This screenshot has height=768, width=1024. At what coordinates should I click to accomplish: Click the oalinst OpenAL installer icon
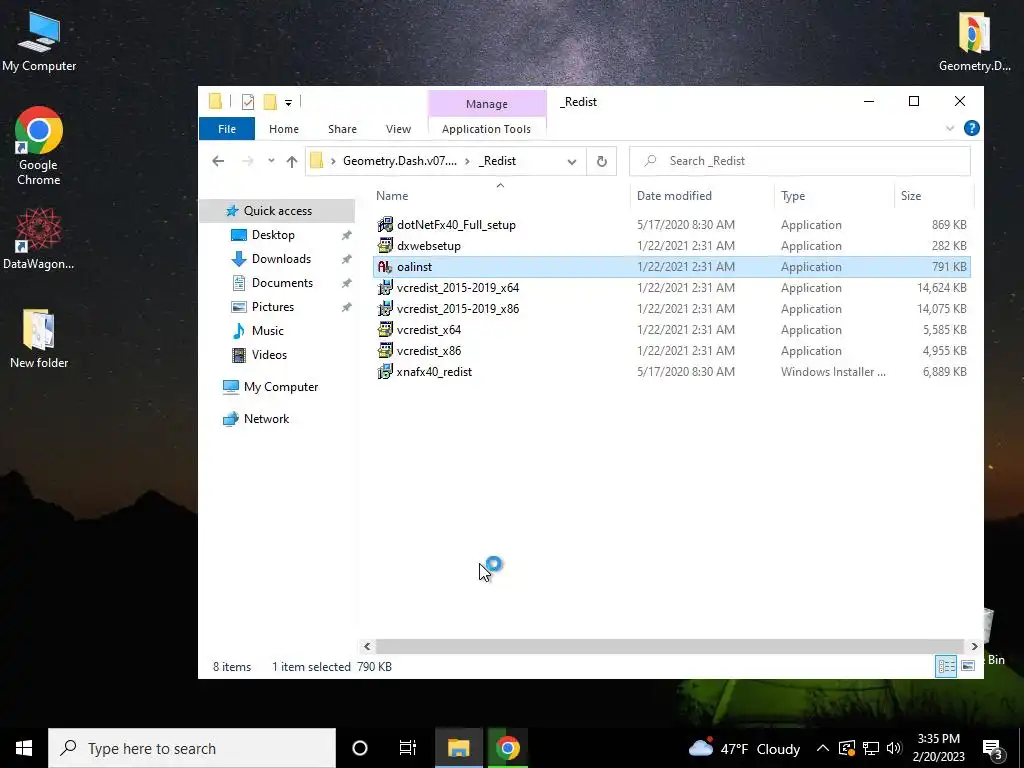coord(385,266)
